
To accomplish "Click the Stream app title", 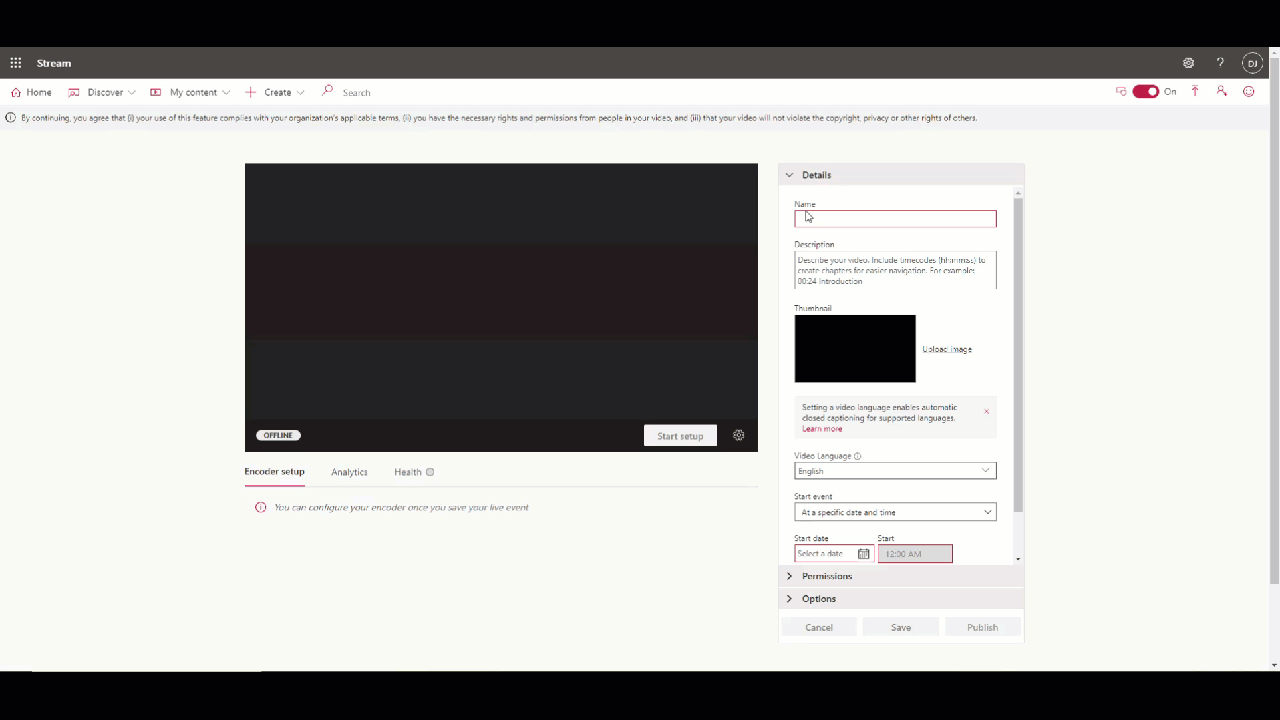I will coord(54,63).
